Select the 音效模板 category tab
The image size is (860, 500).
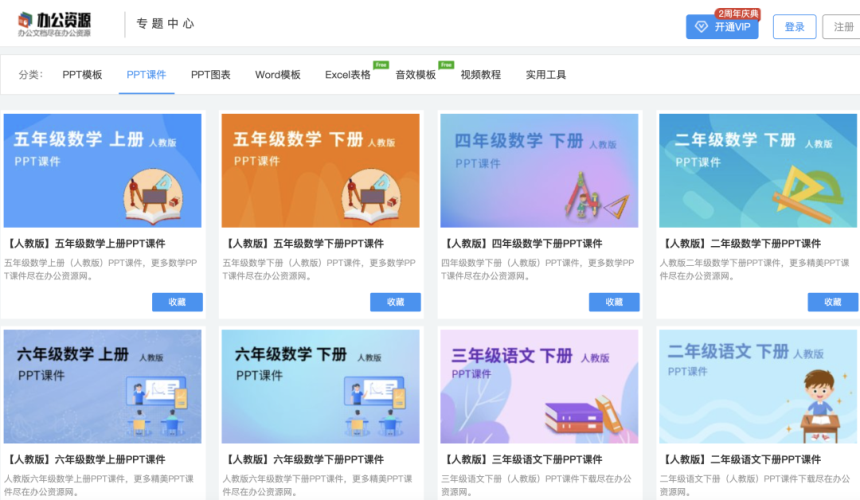[415, 75]
